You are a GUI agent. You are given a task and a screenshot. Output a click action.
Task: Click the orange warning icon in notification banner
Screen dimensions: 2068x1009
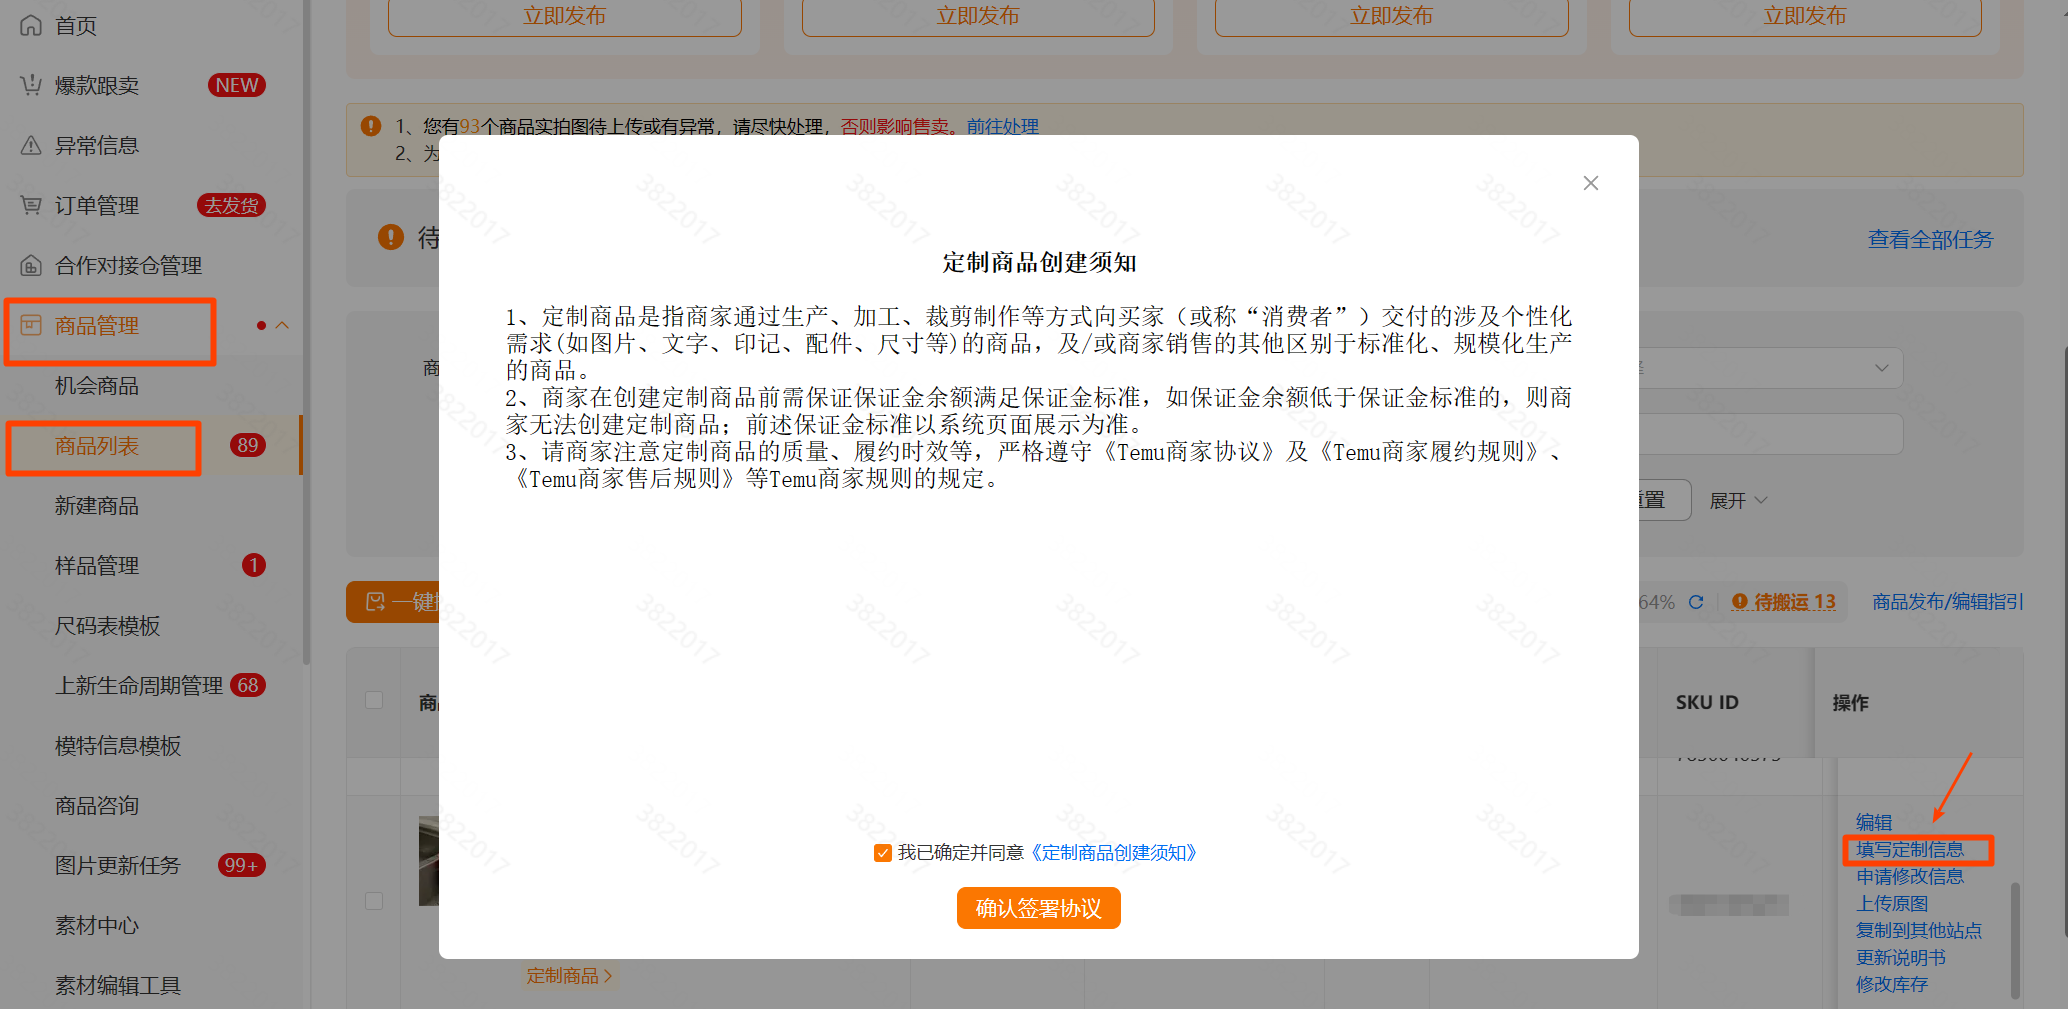click(370, 126)
